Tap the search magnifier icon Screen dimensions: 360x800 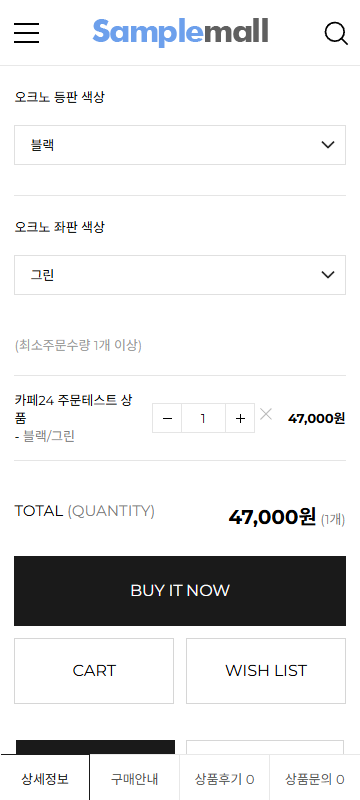336,33
